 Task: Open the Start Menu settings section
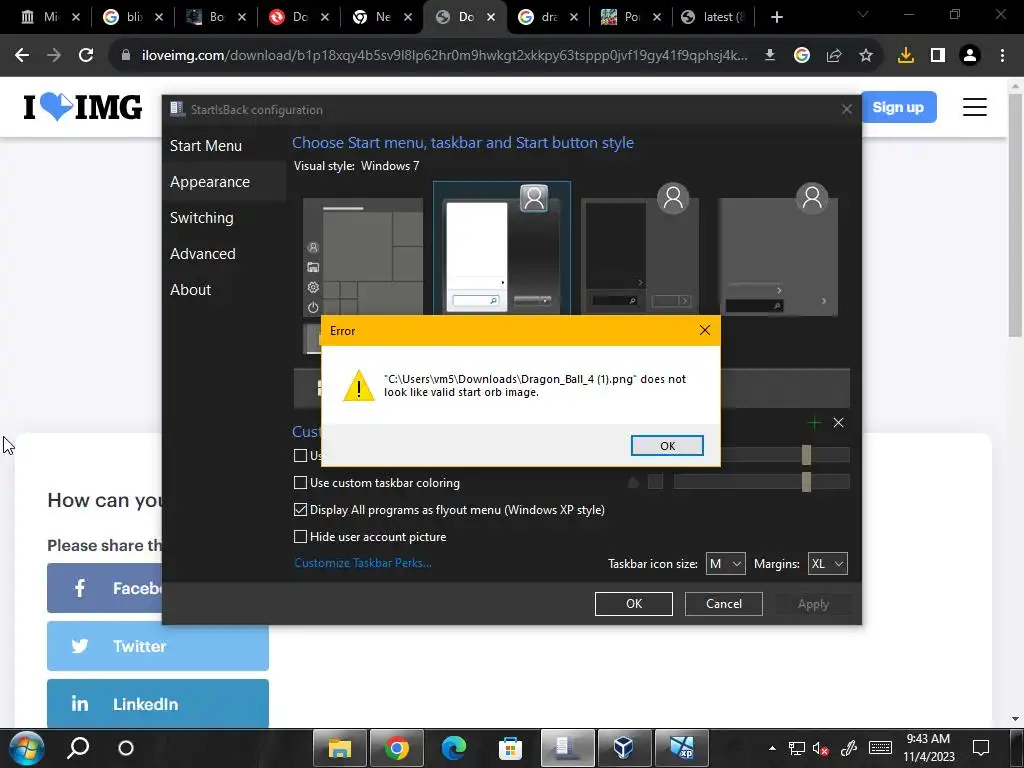[206, 146]
